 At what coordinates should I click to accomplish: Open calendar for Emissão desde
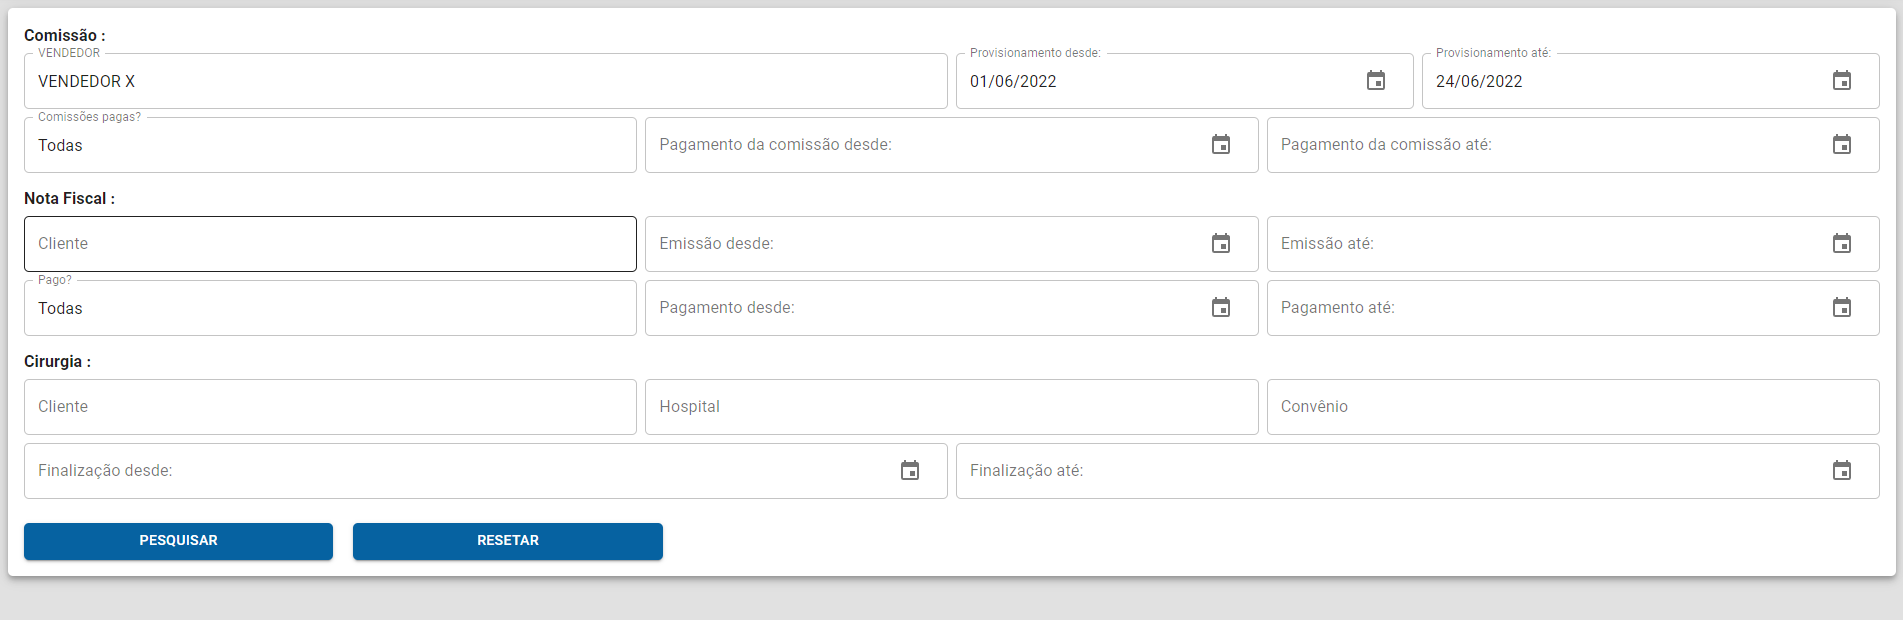point(1221,244)
